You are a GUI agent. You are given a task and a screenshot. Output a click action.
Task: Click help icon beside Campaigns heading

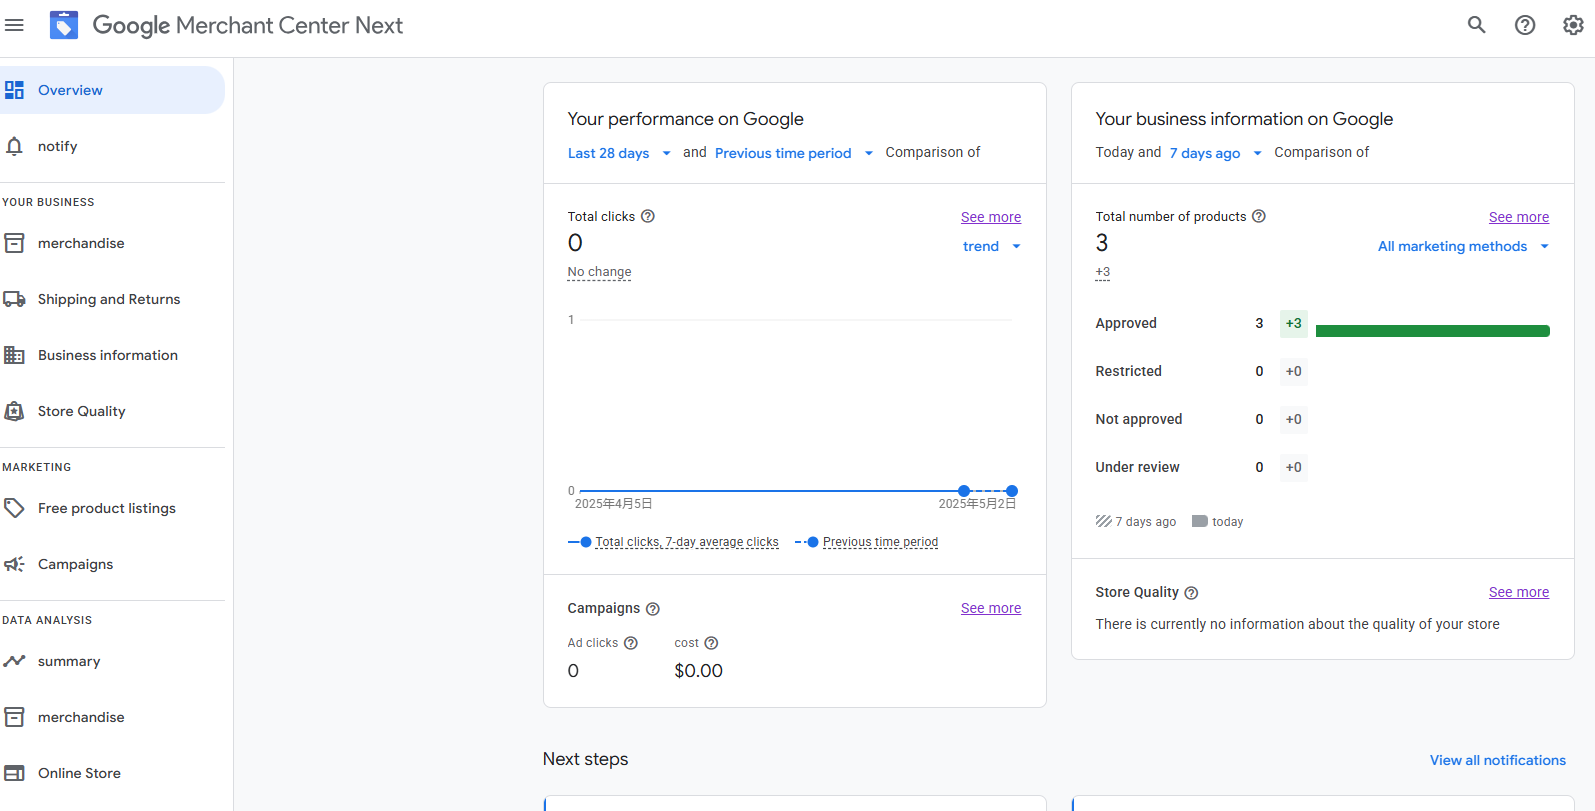click(653, 609)
